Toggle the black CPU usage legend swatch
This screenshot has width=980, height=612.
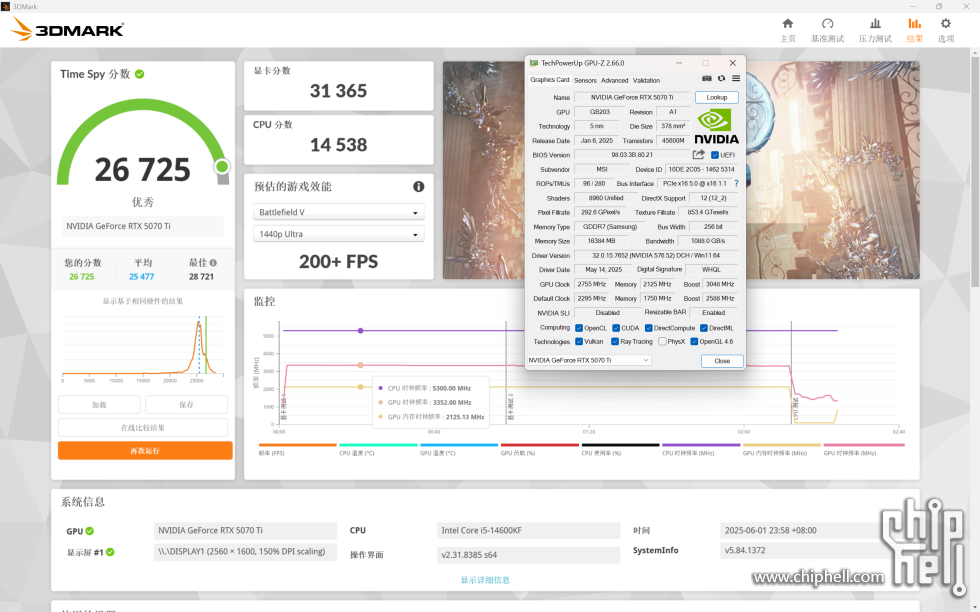(x=620, y=445)
